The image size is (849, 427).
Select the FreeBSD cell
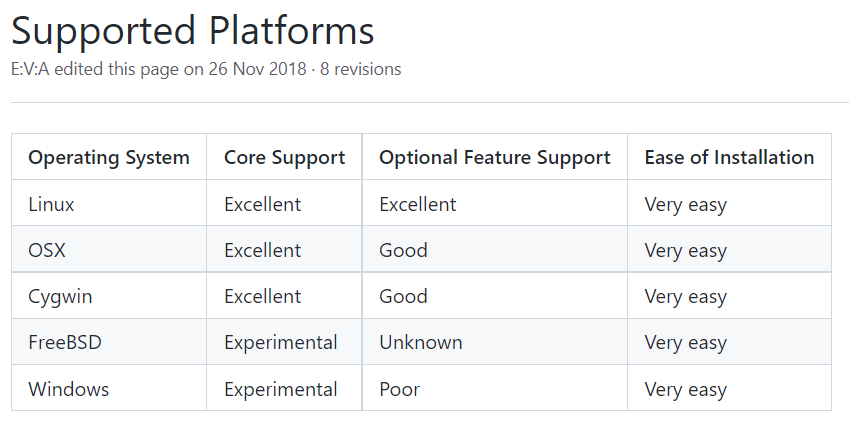109,342
